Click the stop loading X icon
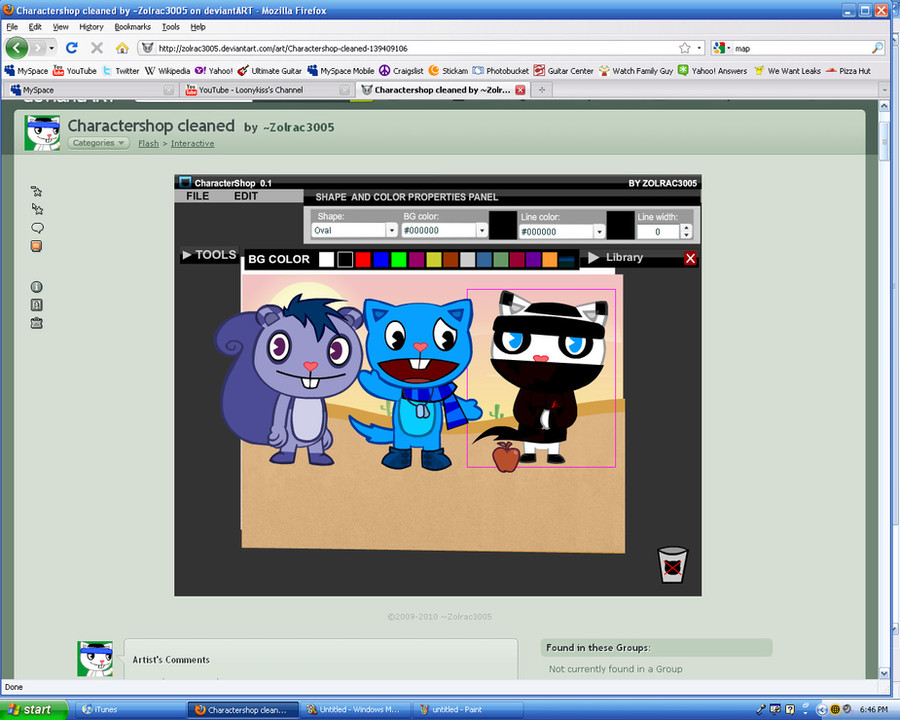The height and width of the screenshot is (720, 900). tap(97, 48)
